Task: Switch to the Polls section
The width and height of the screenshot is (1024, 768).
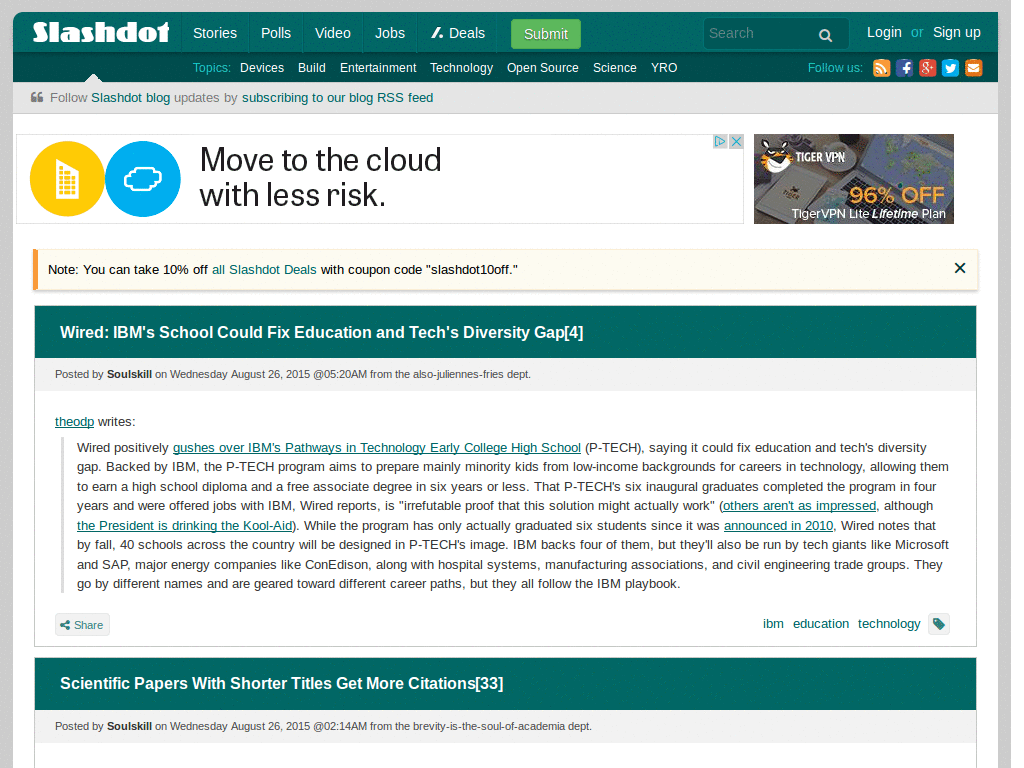Action: [275, 33]
